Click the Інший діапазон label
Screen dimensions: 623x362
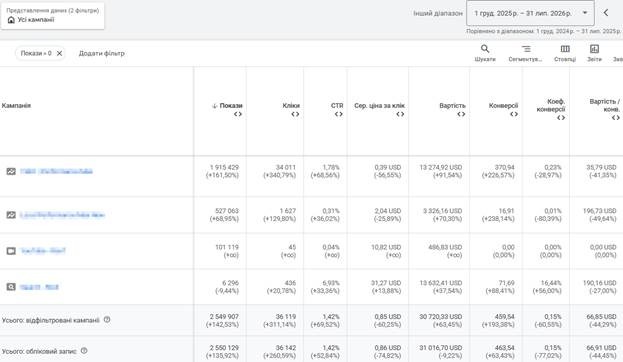click(x=438, y=13)
